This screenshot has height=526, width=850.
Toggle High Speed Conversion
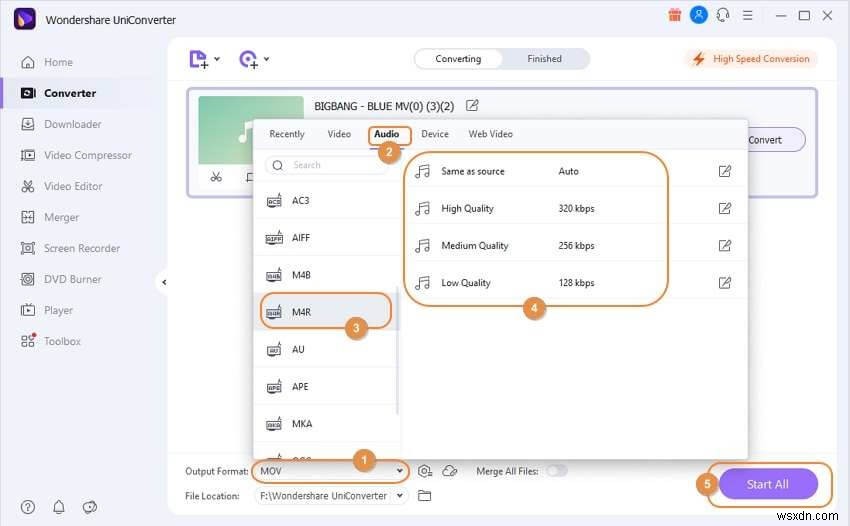pyautogui.click(x=751, y=59)
